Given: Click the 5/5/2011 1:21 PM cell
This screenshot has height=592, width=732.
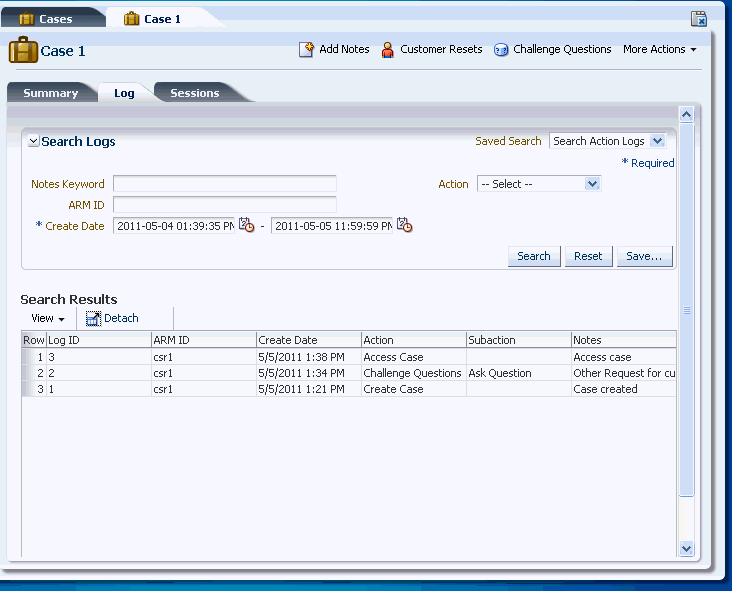Looking at the screenshot, I should point(309,389).
